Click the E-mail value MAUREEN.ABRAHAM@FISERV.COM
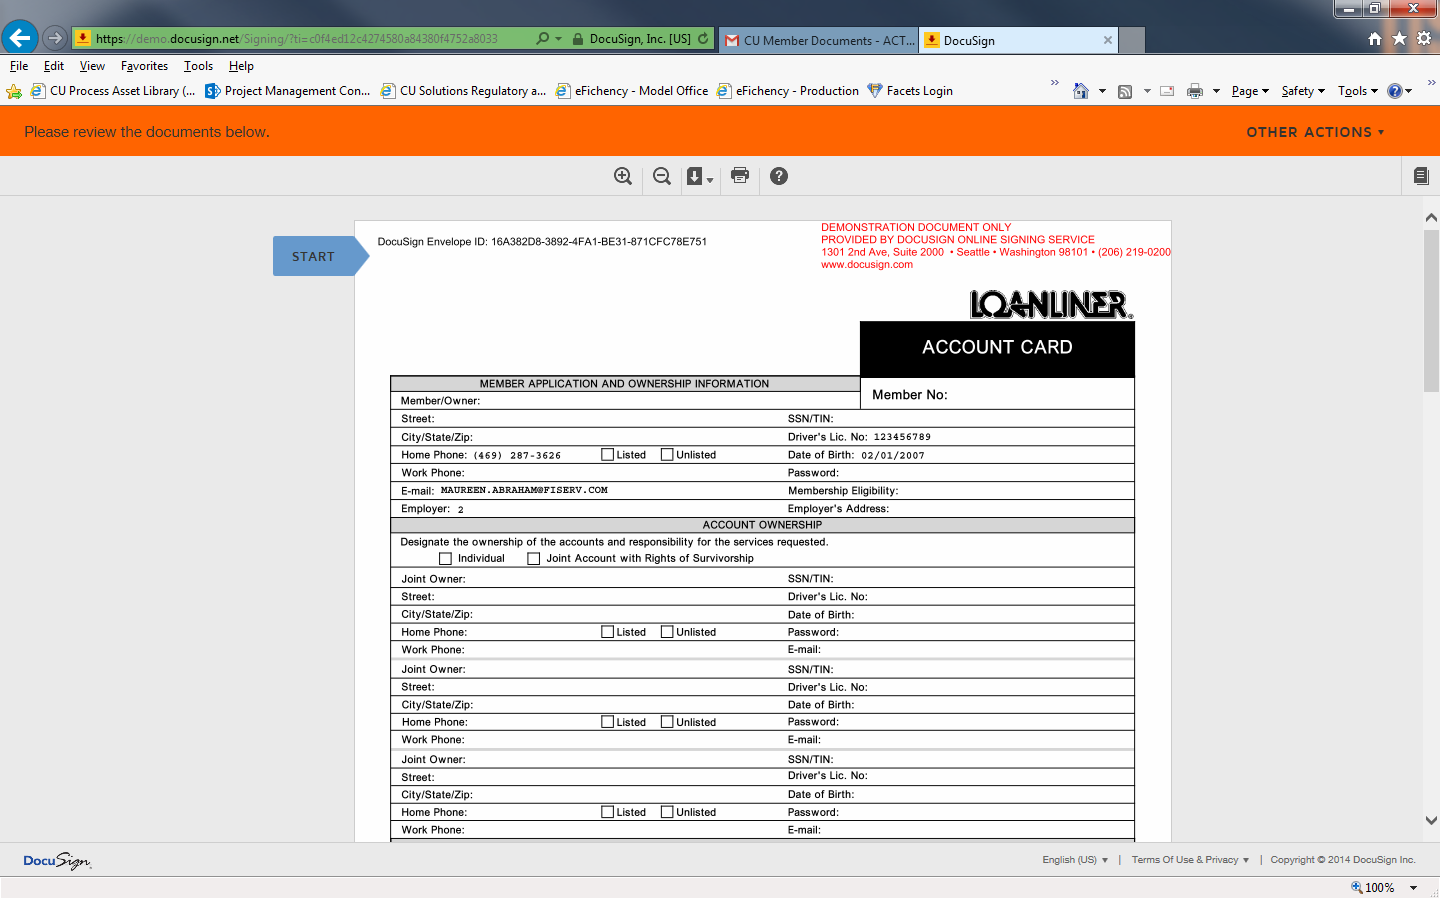Screen dimensions: 1440x900 pos(524,490)
